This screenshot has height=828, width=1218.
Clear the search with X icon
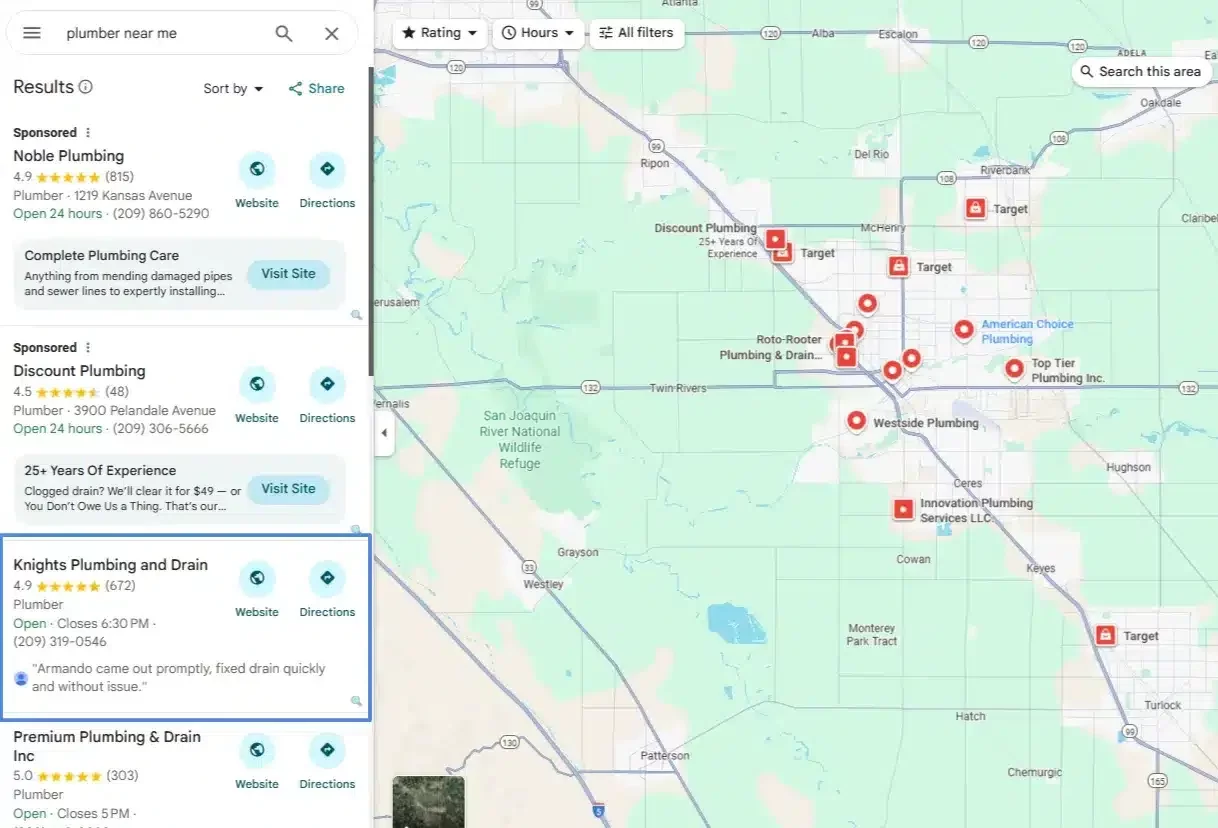pos(332,33)
